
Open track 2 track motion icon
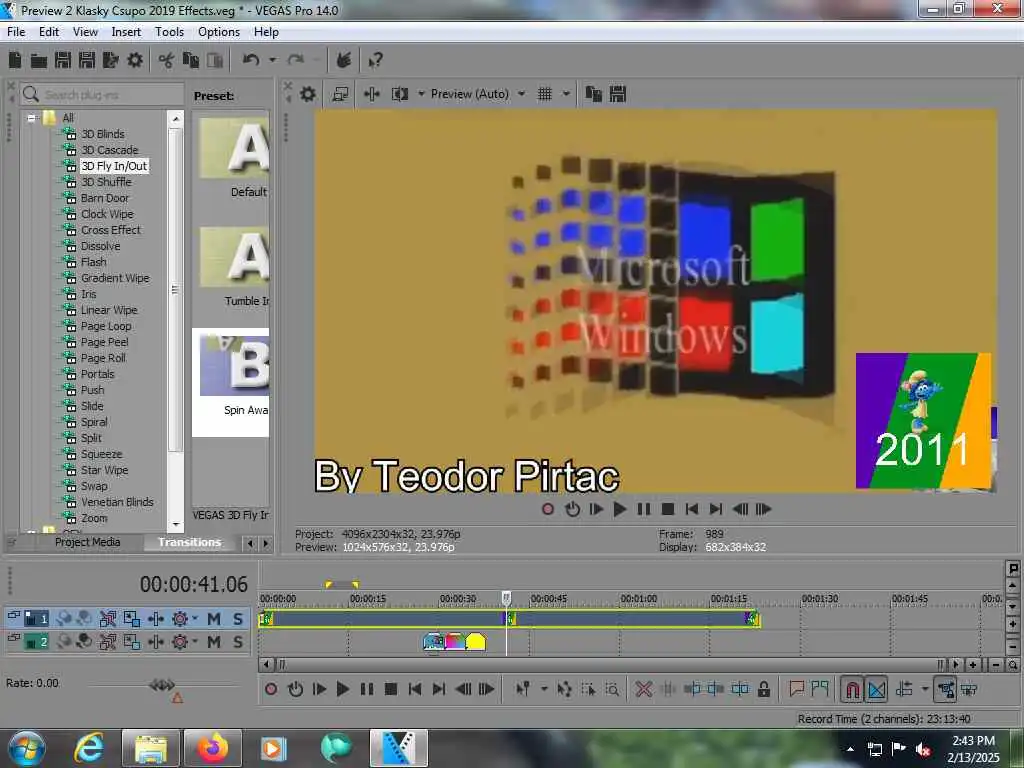point(132,642)
